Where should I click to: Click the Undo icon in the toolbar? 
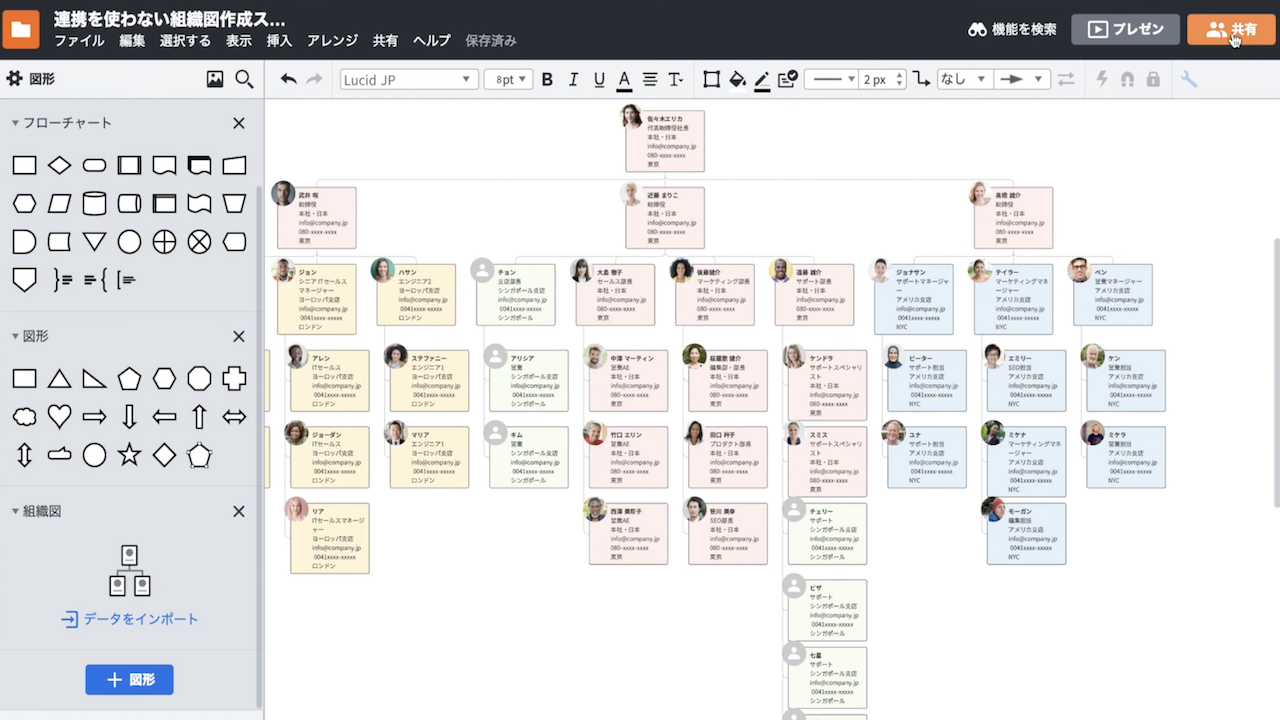coord(290,79)
